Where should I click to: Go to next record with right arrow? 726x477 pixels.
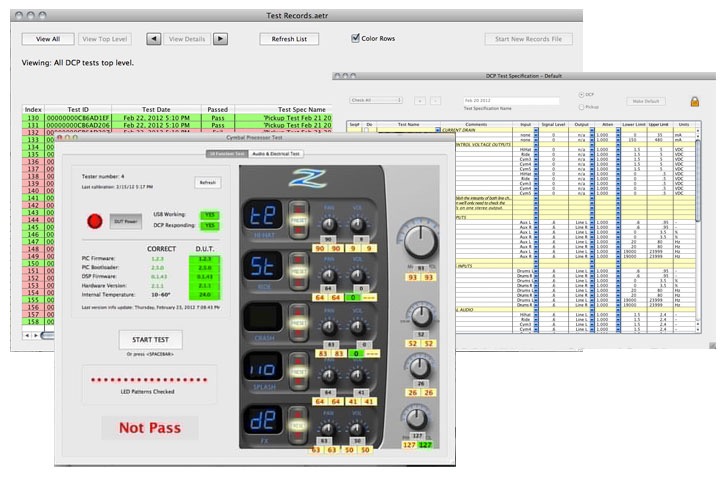tap(220, 39)
